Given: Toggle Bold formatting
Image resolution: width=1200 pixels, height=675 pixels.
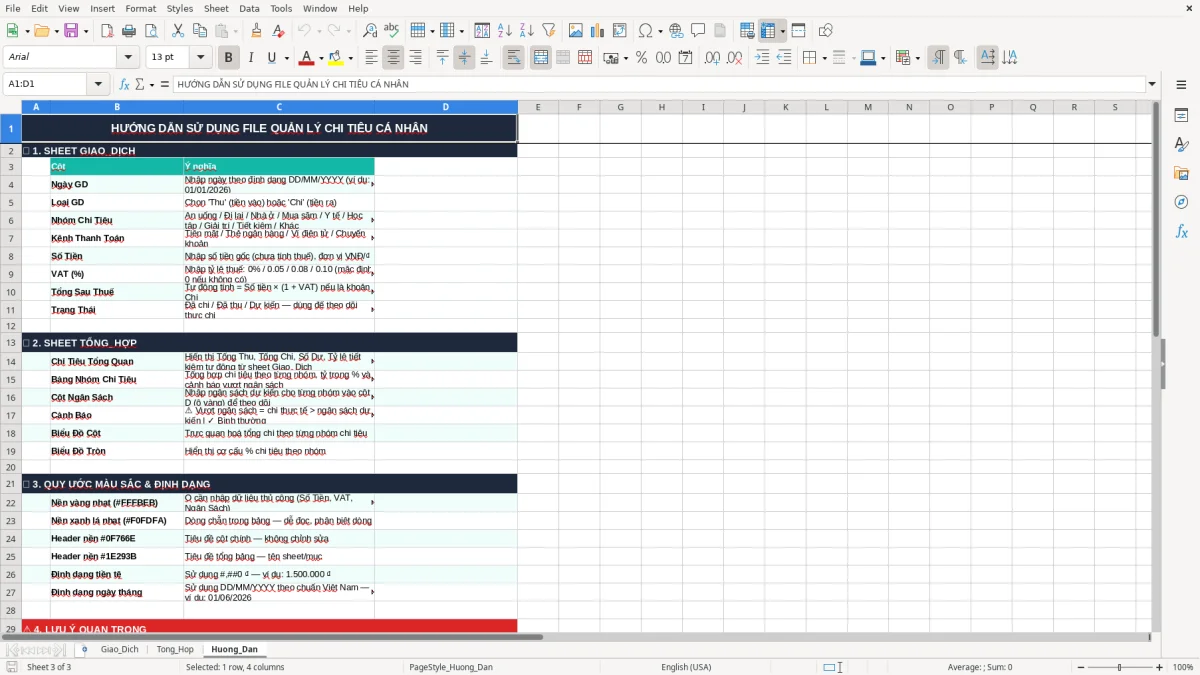Looking at the screenshot, I should coord(229,58).
